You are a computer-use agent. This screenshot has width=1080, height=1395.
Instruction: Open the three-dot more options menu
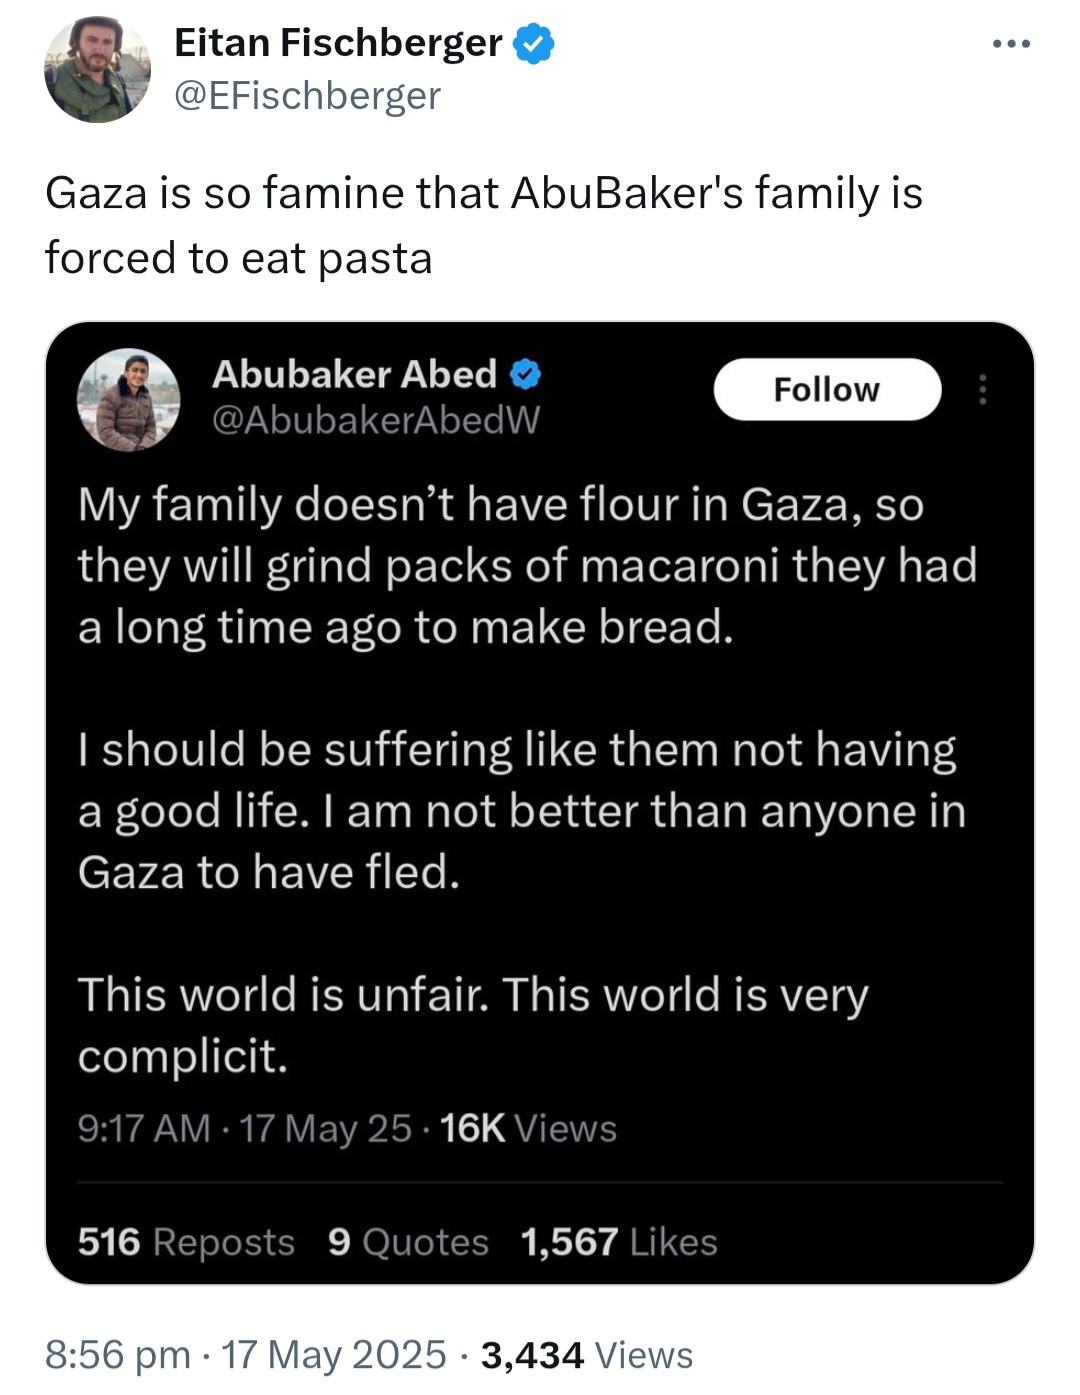tap(1011, 44)
